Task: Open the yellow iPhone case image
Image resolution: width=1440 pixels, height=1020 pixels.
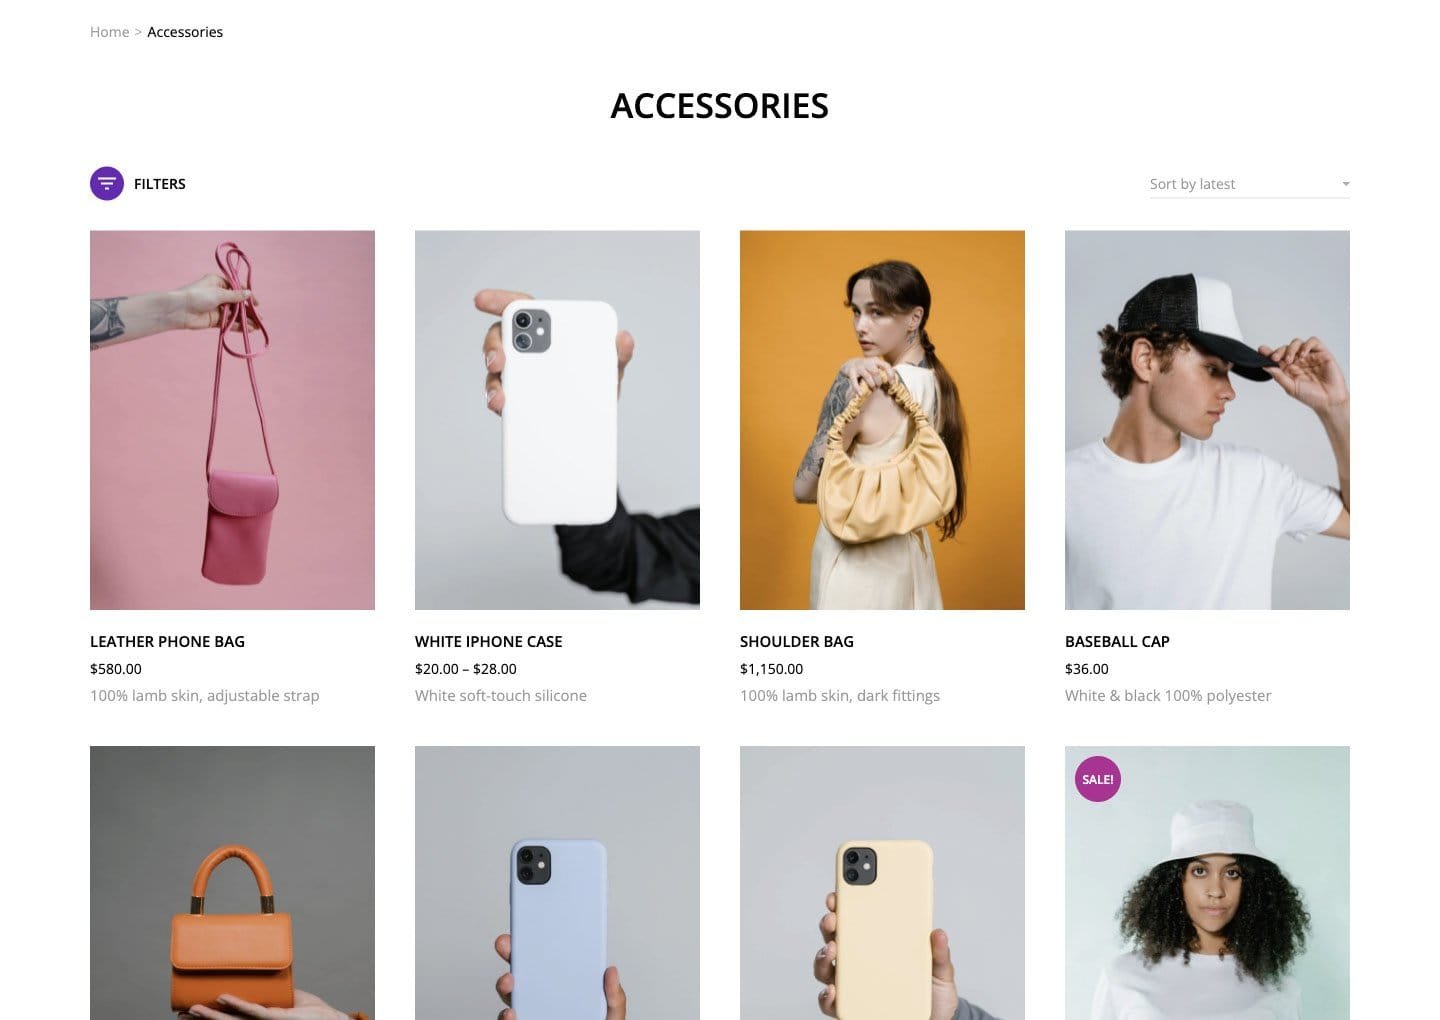Action: tap(882, 883)
